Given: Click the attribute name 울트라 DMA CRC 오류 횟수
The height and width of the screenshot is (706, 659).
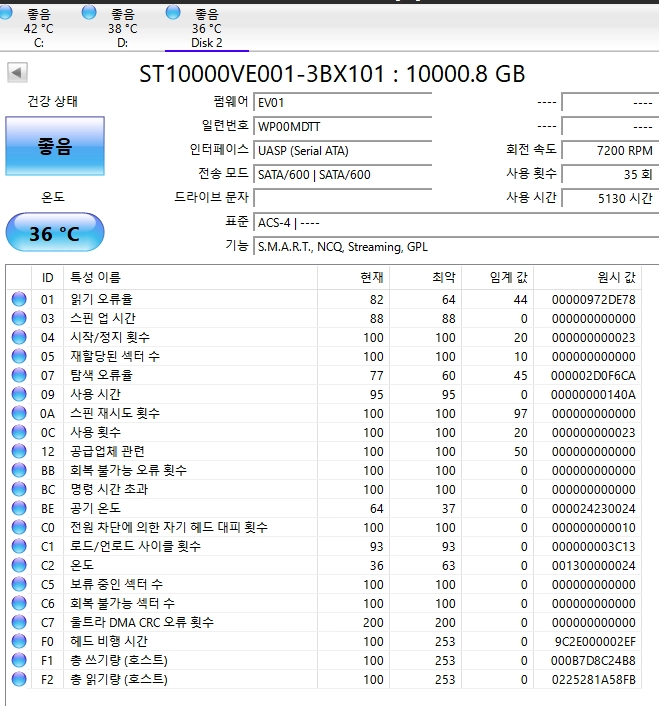Looking at the screenshot, I should 142,622.
